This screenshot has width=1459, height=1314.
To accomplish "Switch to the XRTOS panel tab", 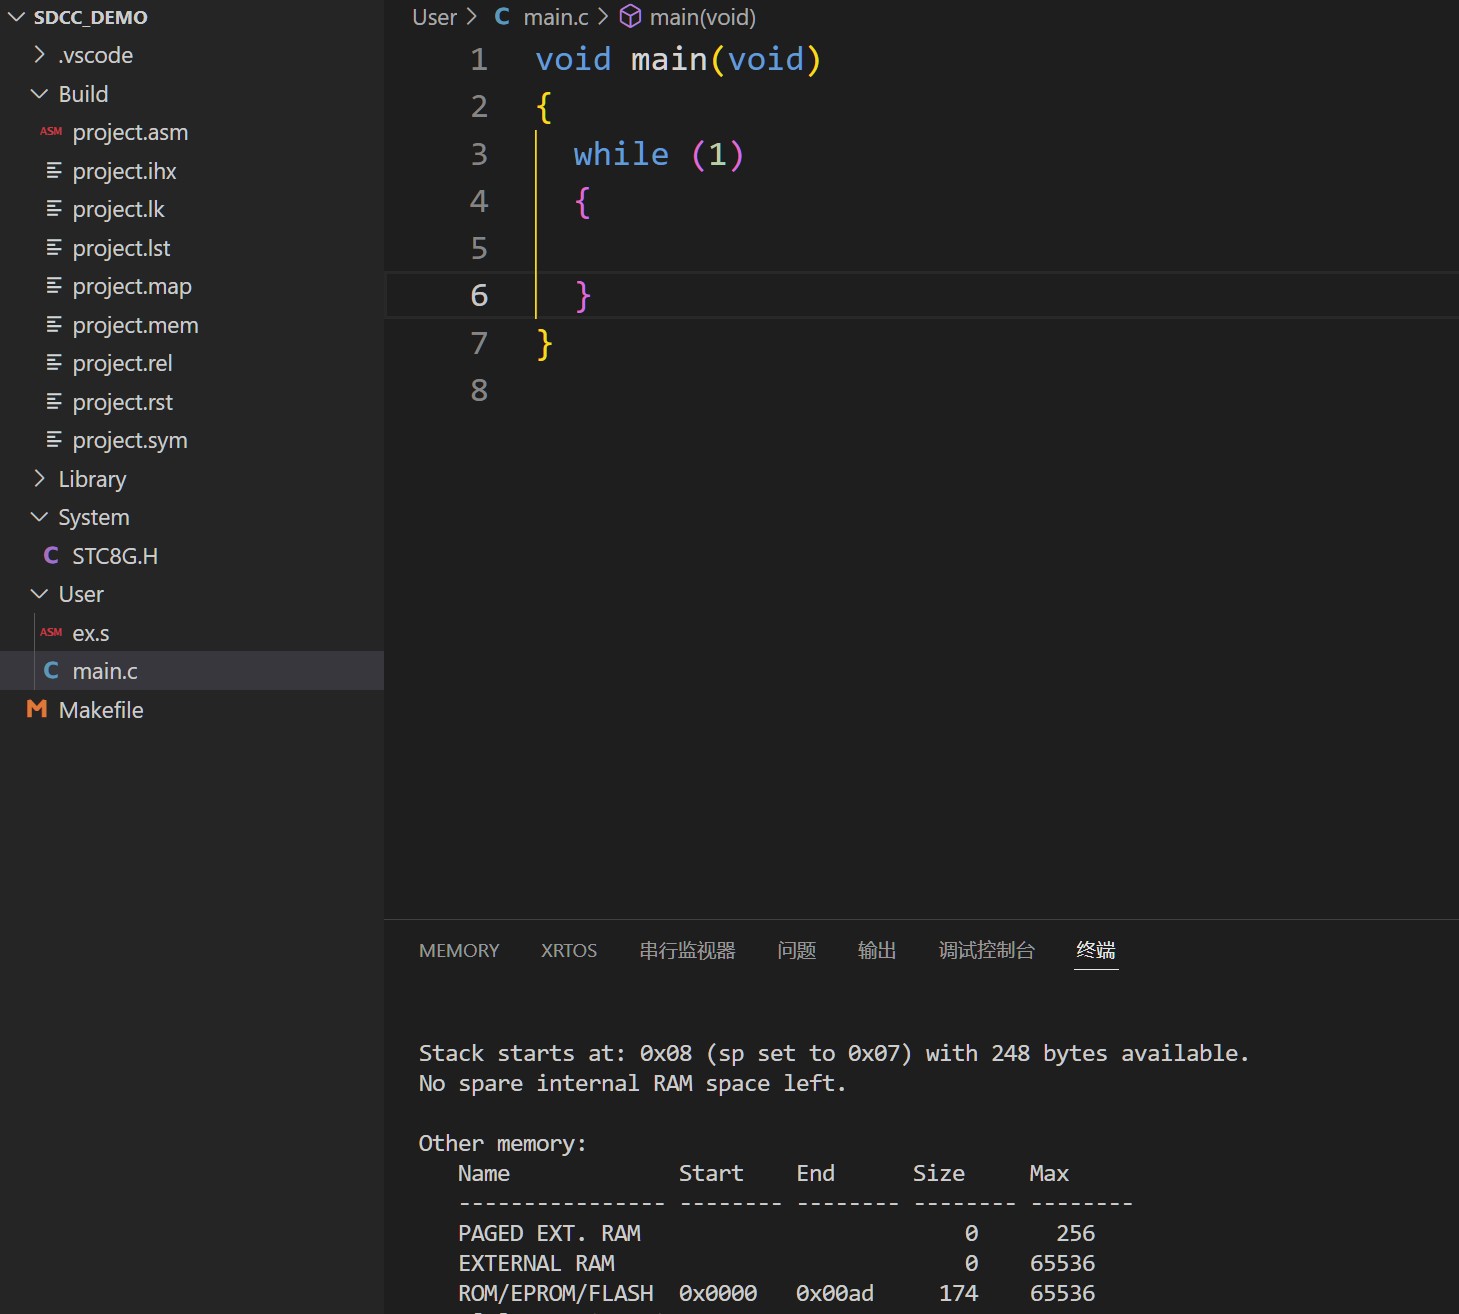I will coord(569,951).
